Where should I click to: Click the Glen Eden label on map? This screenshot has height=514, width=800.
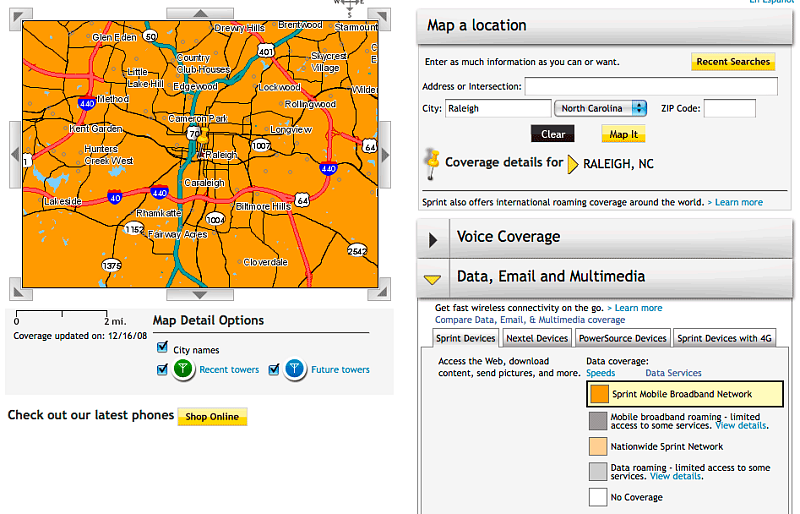pyautogui.click(x=114, y=37)
